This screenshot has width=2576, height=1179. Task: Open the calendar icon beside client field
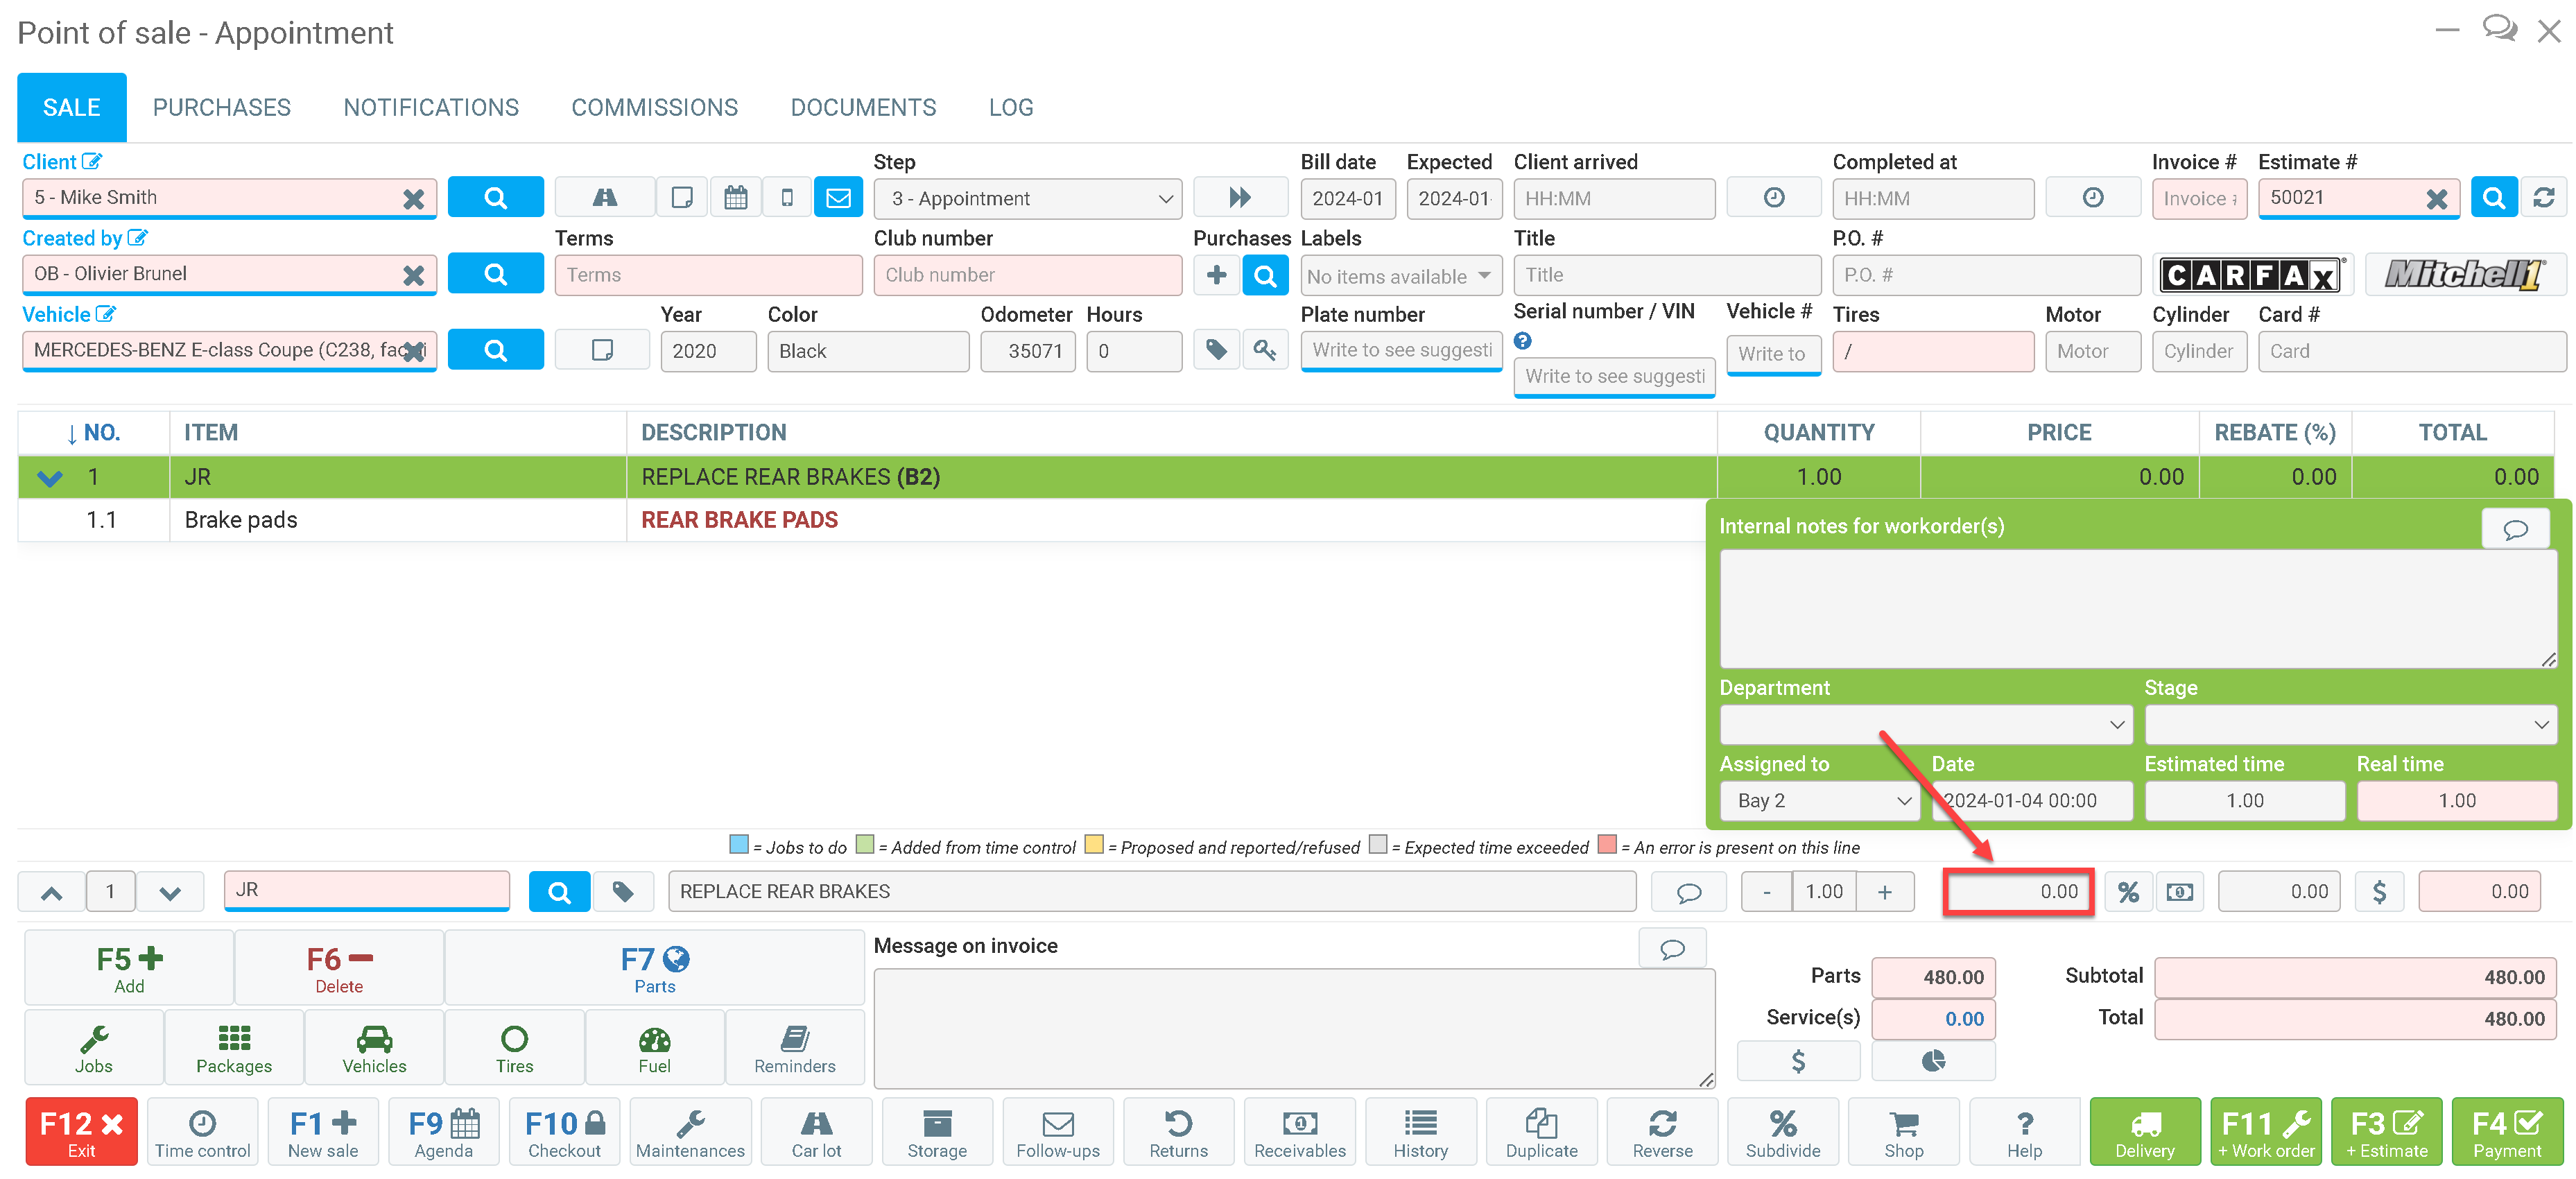pyautogui.click(x=735, y=197)
